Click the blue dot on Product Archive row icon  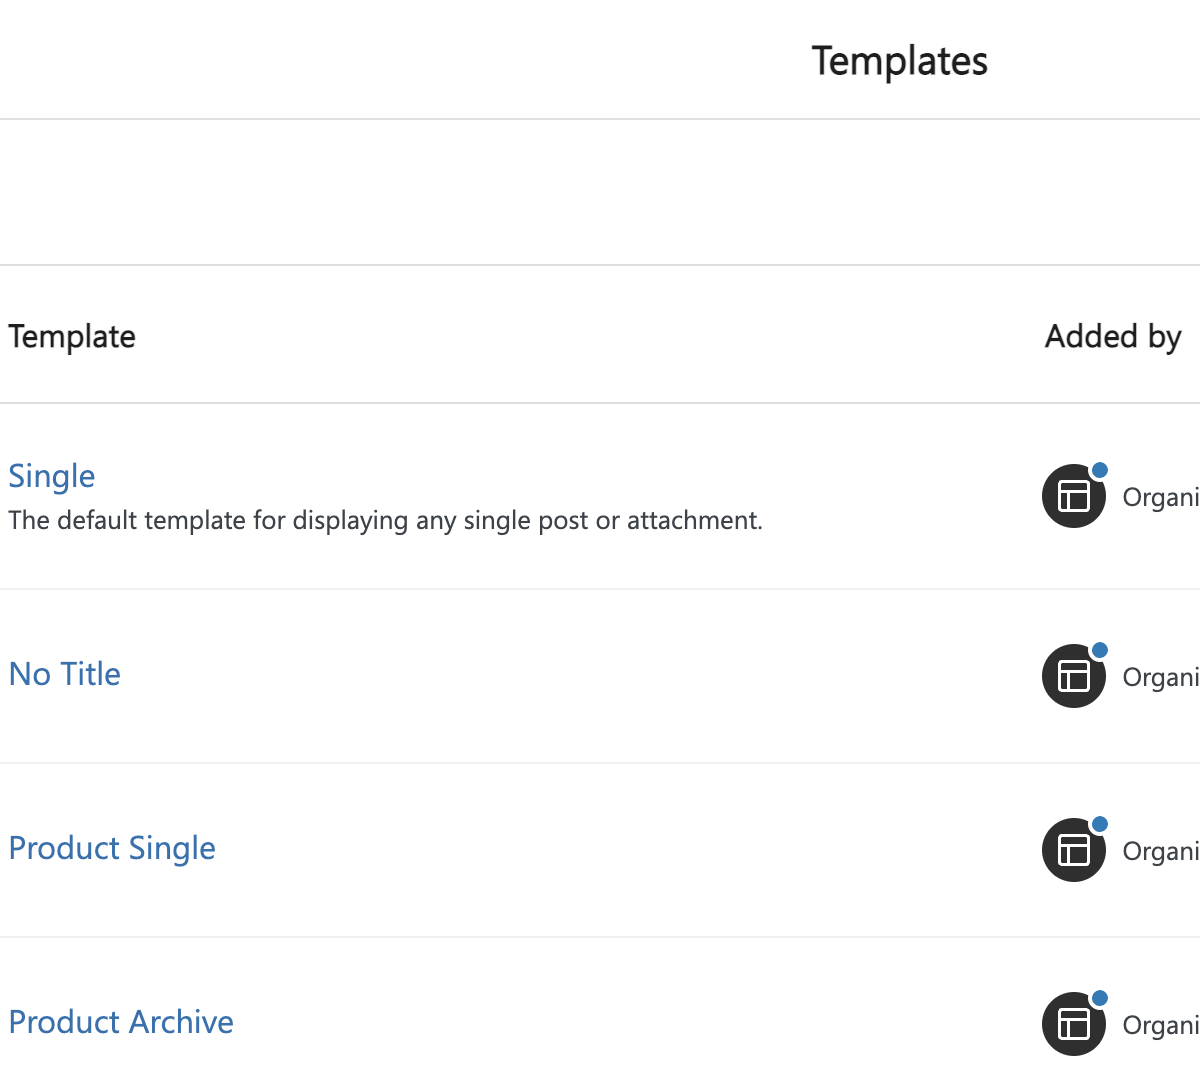tap(1099, 998)
